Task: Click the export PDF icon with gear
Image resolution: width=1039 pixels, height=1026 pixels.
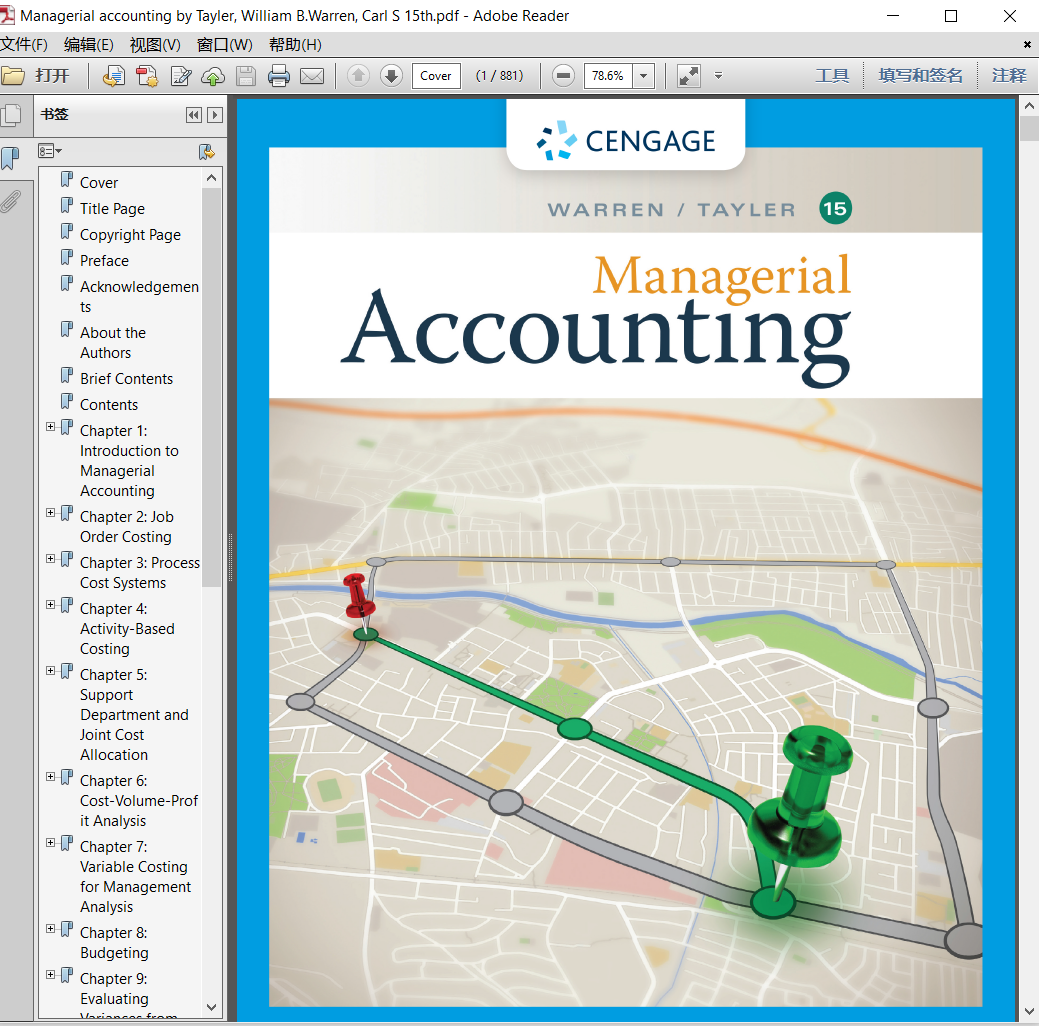Action: 147,76
